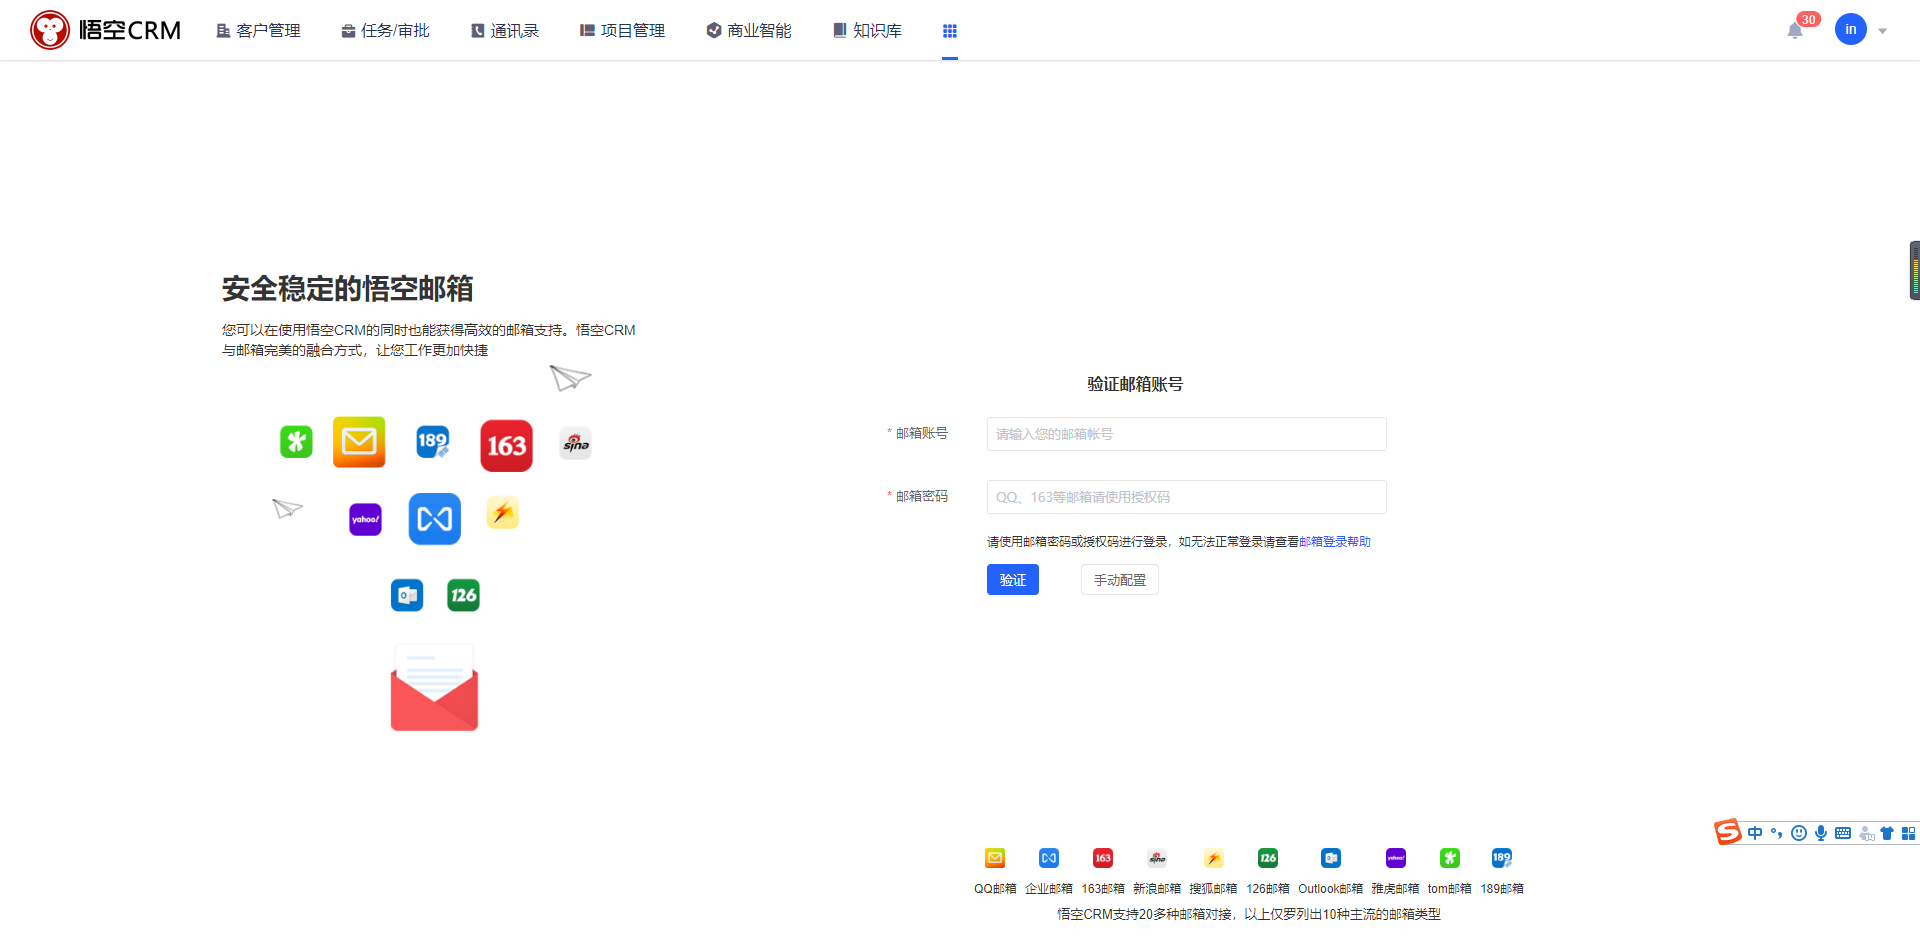Click the large 189 mail icon
The height and width of the screenshot is (937, 1920).
click(x=433, y=441)
